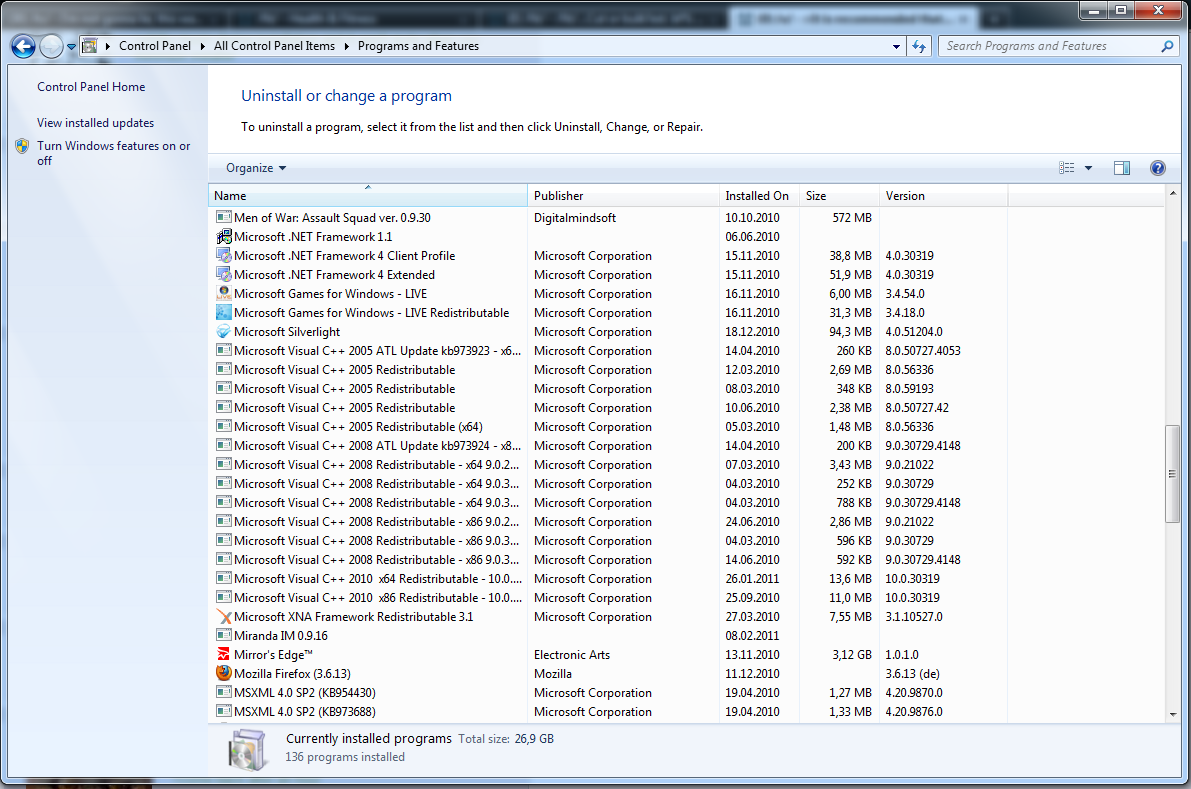Select Visual C++ 2010 x64 Redistributable

pos(378,579)
